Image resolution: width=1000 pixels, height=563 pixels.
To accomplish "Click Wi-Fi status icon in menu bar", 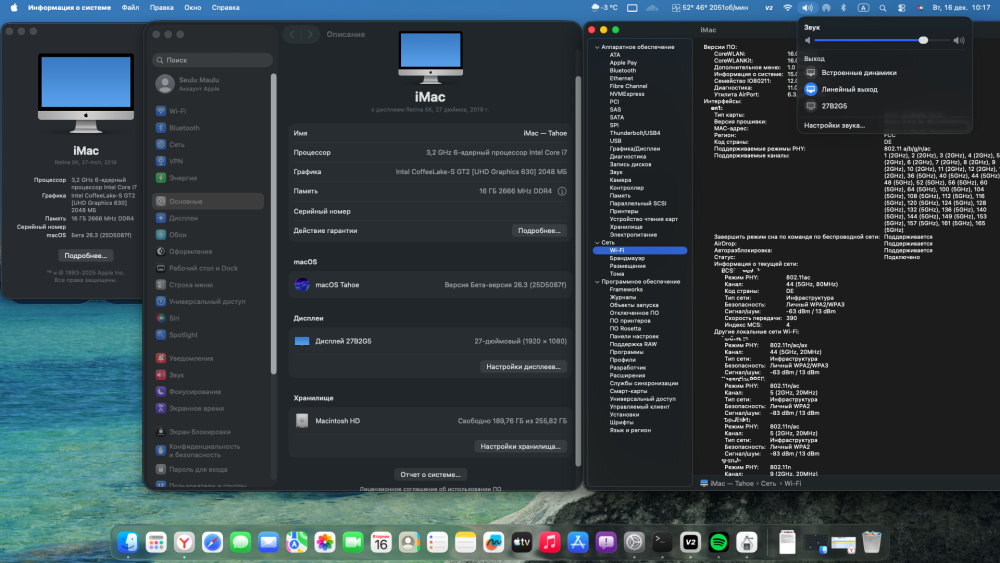I will [x=788, y=8].
